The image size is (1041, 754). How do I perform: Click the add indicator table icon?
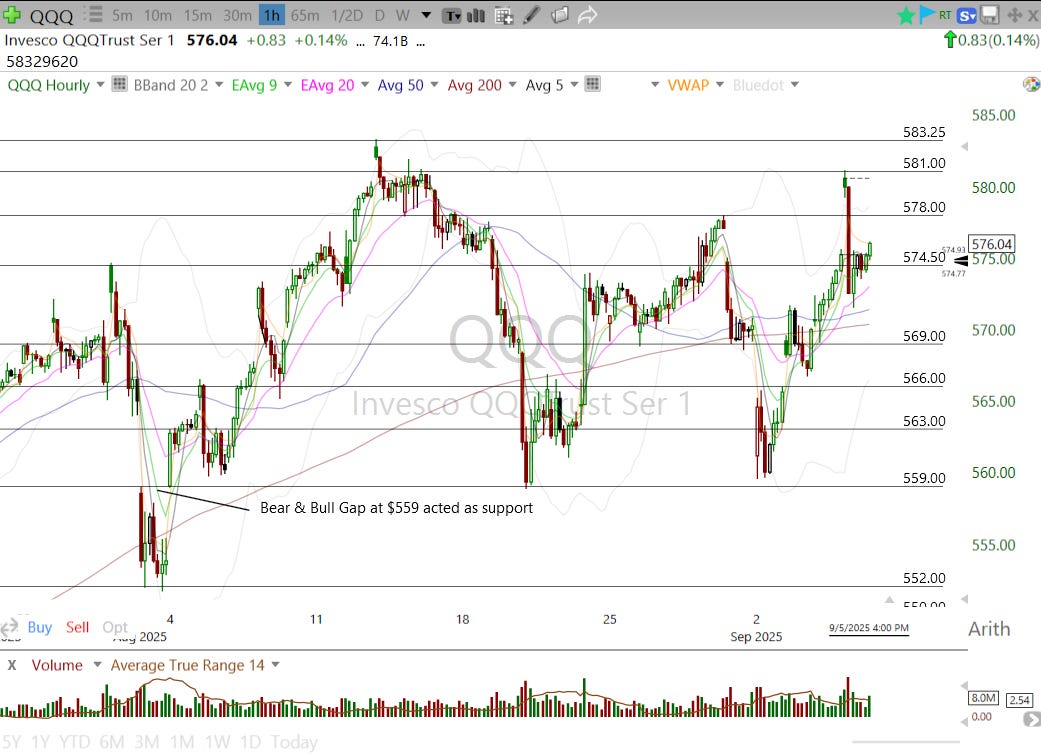[504, 15]
